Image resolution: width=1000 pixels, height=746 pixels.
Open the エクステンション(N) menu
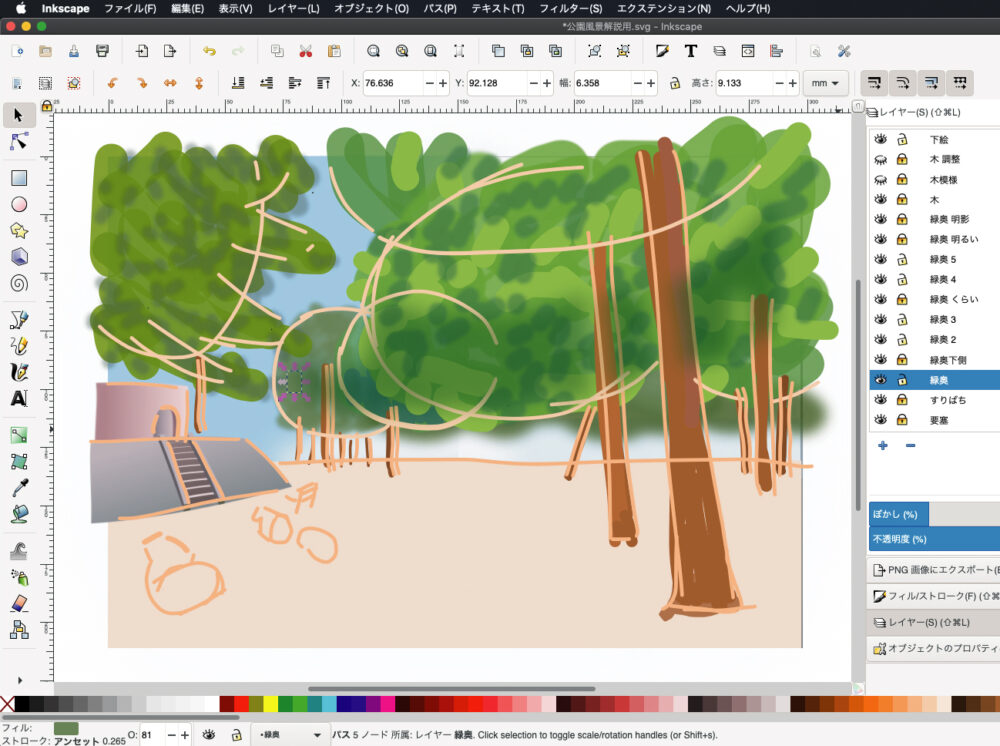click(x=663, y=8)
